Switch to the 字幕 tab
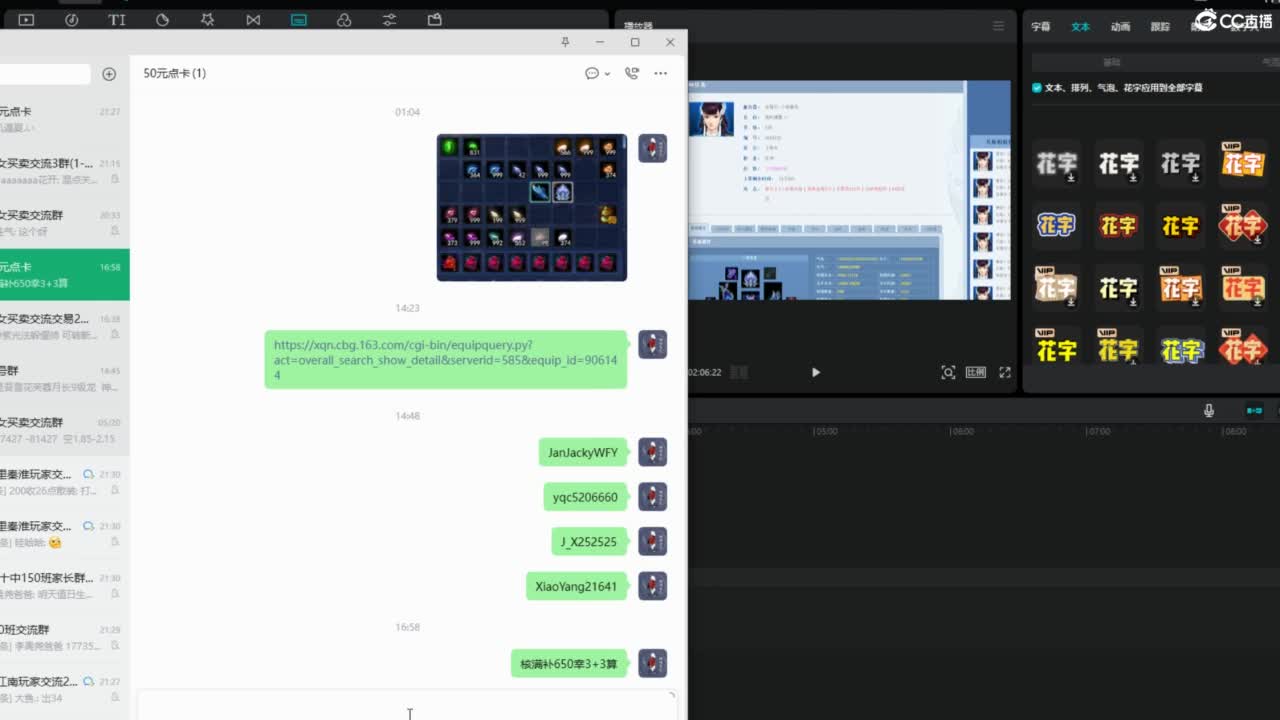Screen dimensions: 1280x720 point(1041,27)
